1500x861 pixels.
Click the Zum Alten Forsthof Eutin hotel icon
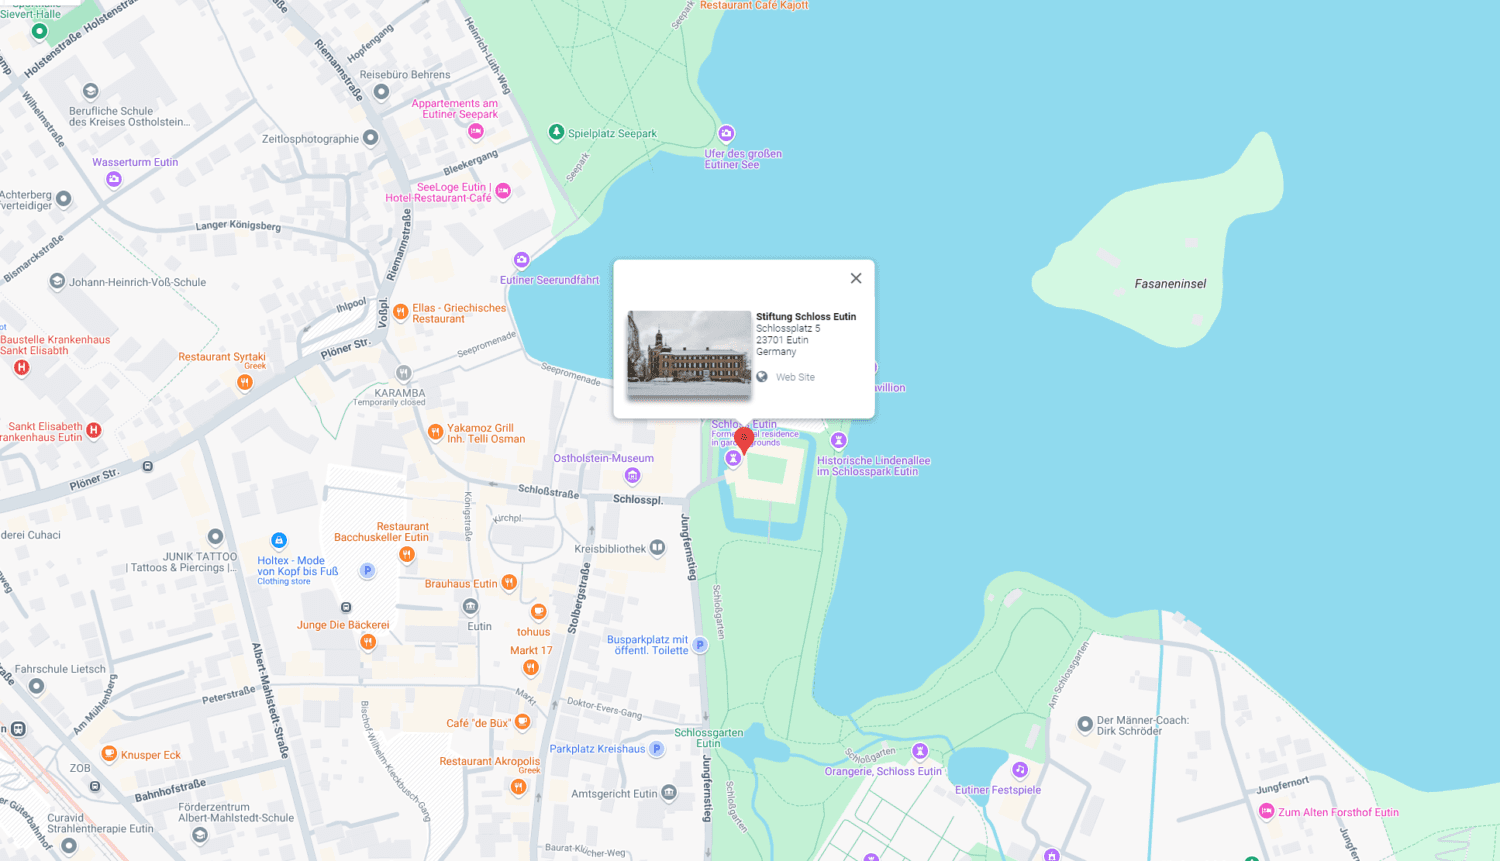1266,811
